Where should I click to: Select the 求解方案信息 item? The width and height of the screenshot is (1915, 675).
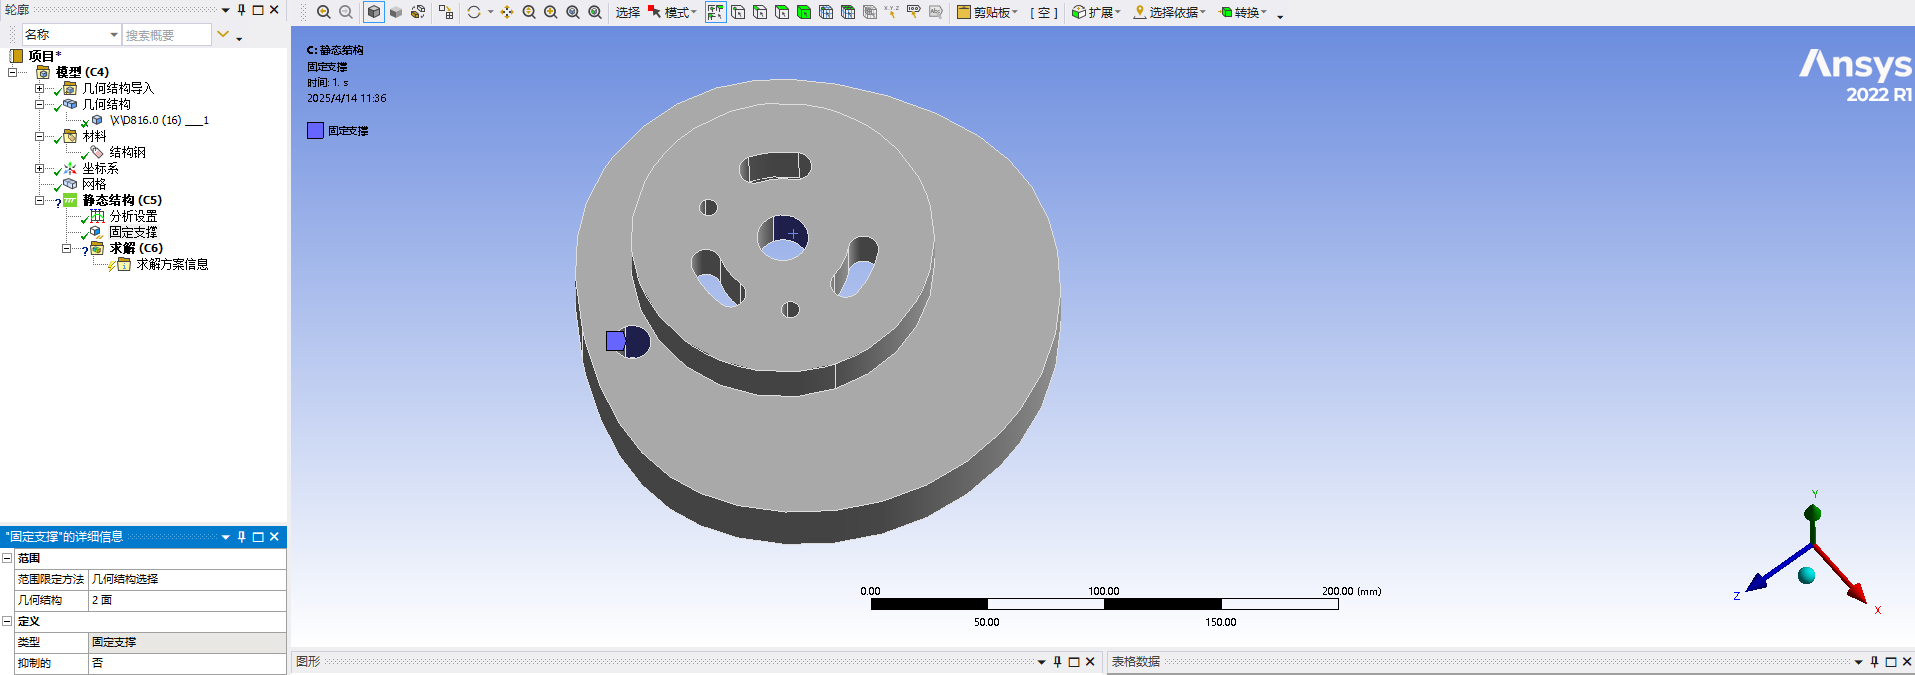[x=172, y=264]
